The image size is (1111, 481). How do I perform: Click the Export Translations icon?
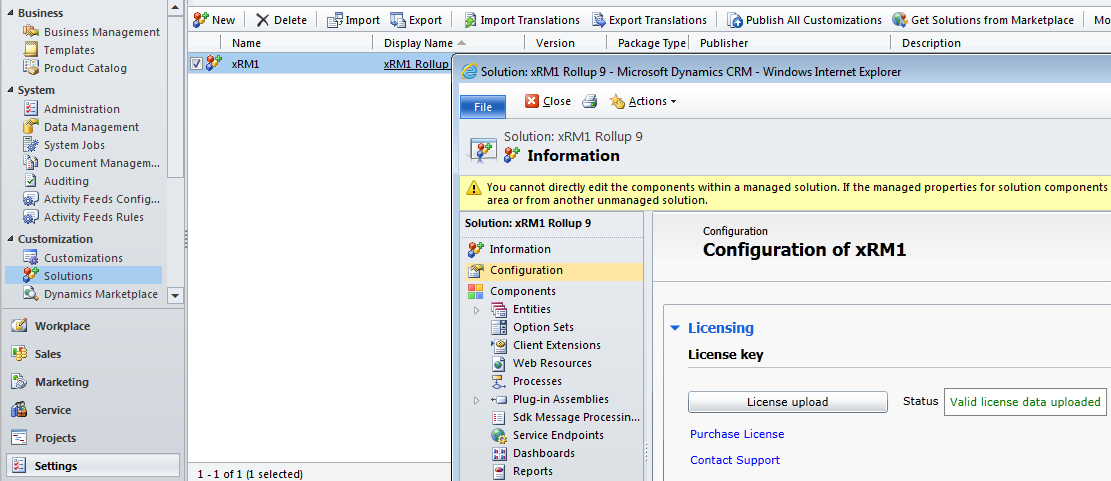pos(599,20)
